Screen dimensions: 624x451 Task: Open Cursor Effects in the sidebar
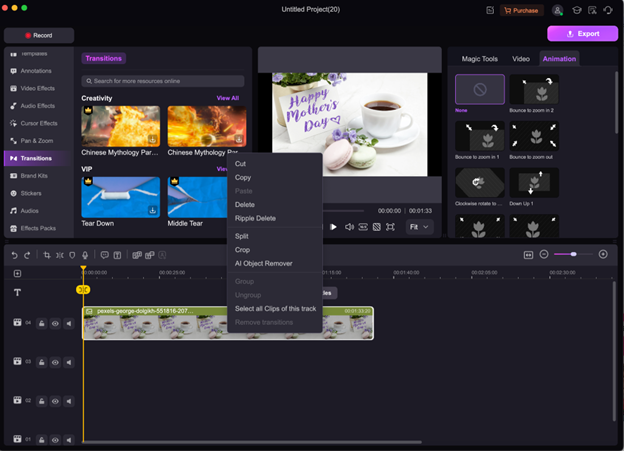(39, 123)
